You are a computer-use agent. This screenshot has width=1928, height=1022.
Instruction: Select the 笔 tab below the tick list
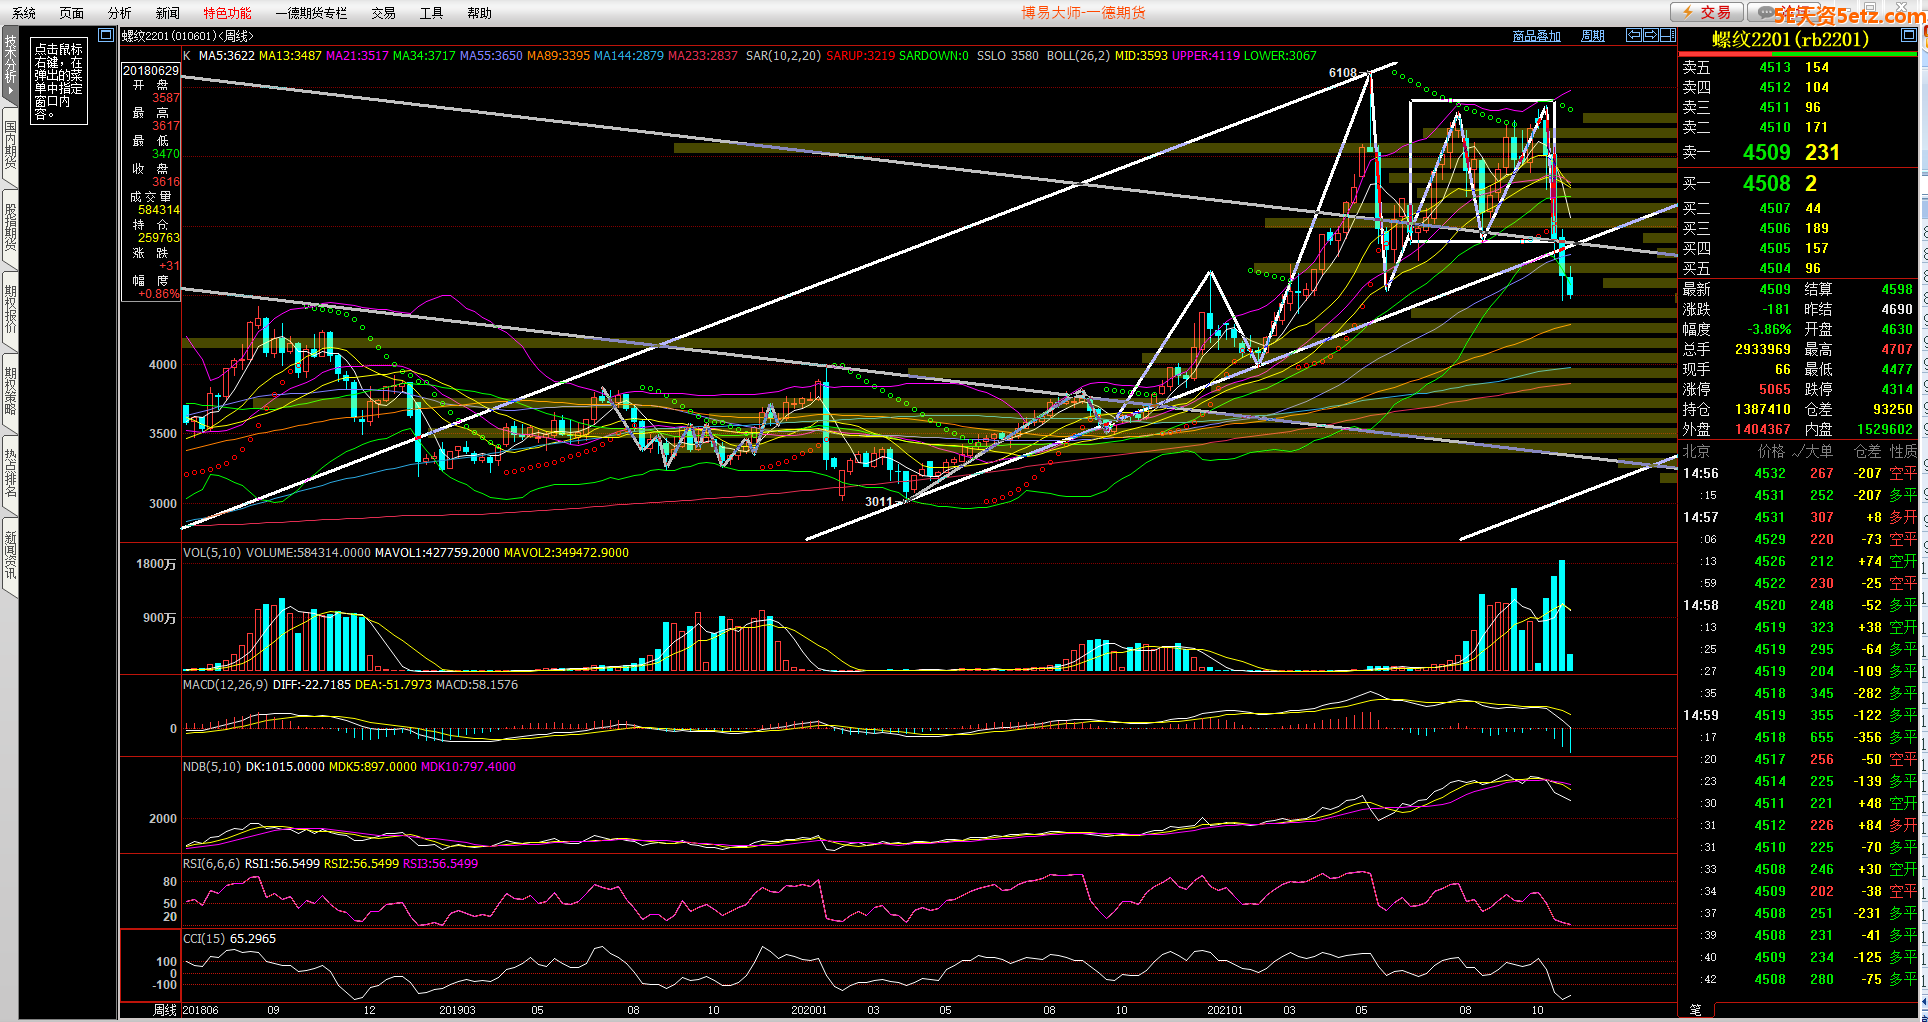click(x=1695, y=1010)
